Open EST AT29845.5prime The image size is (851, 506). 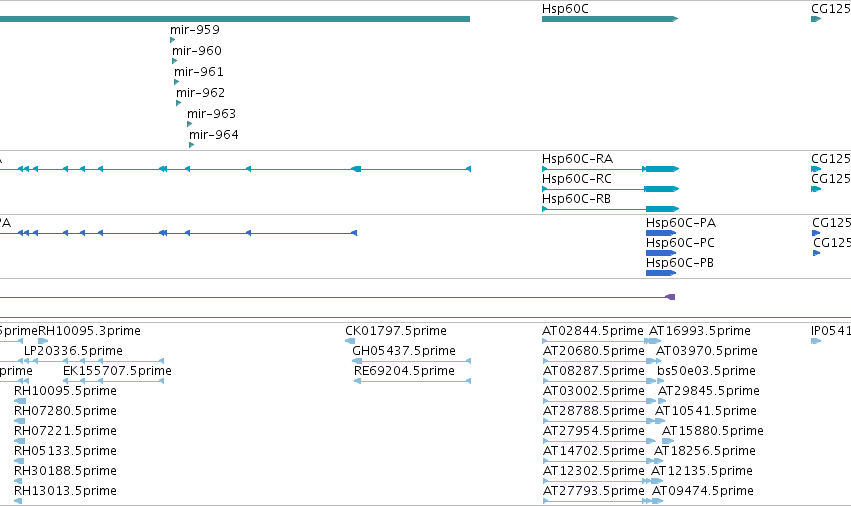tap(709, 391)
